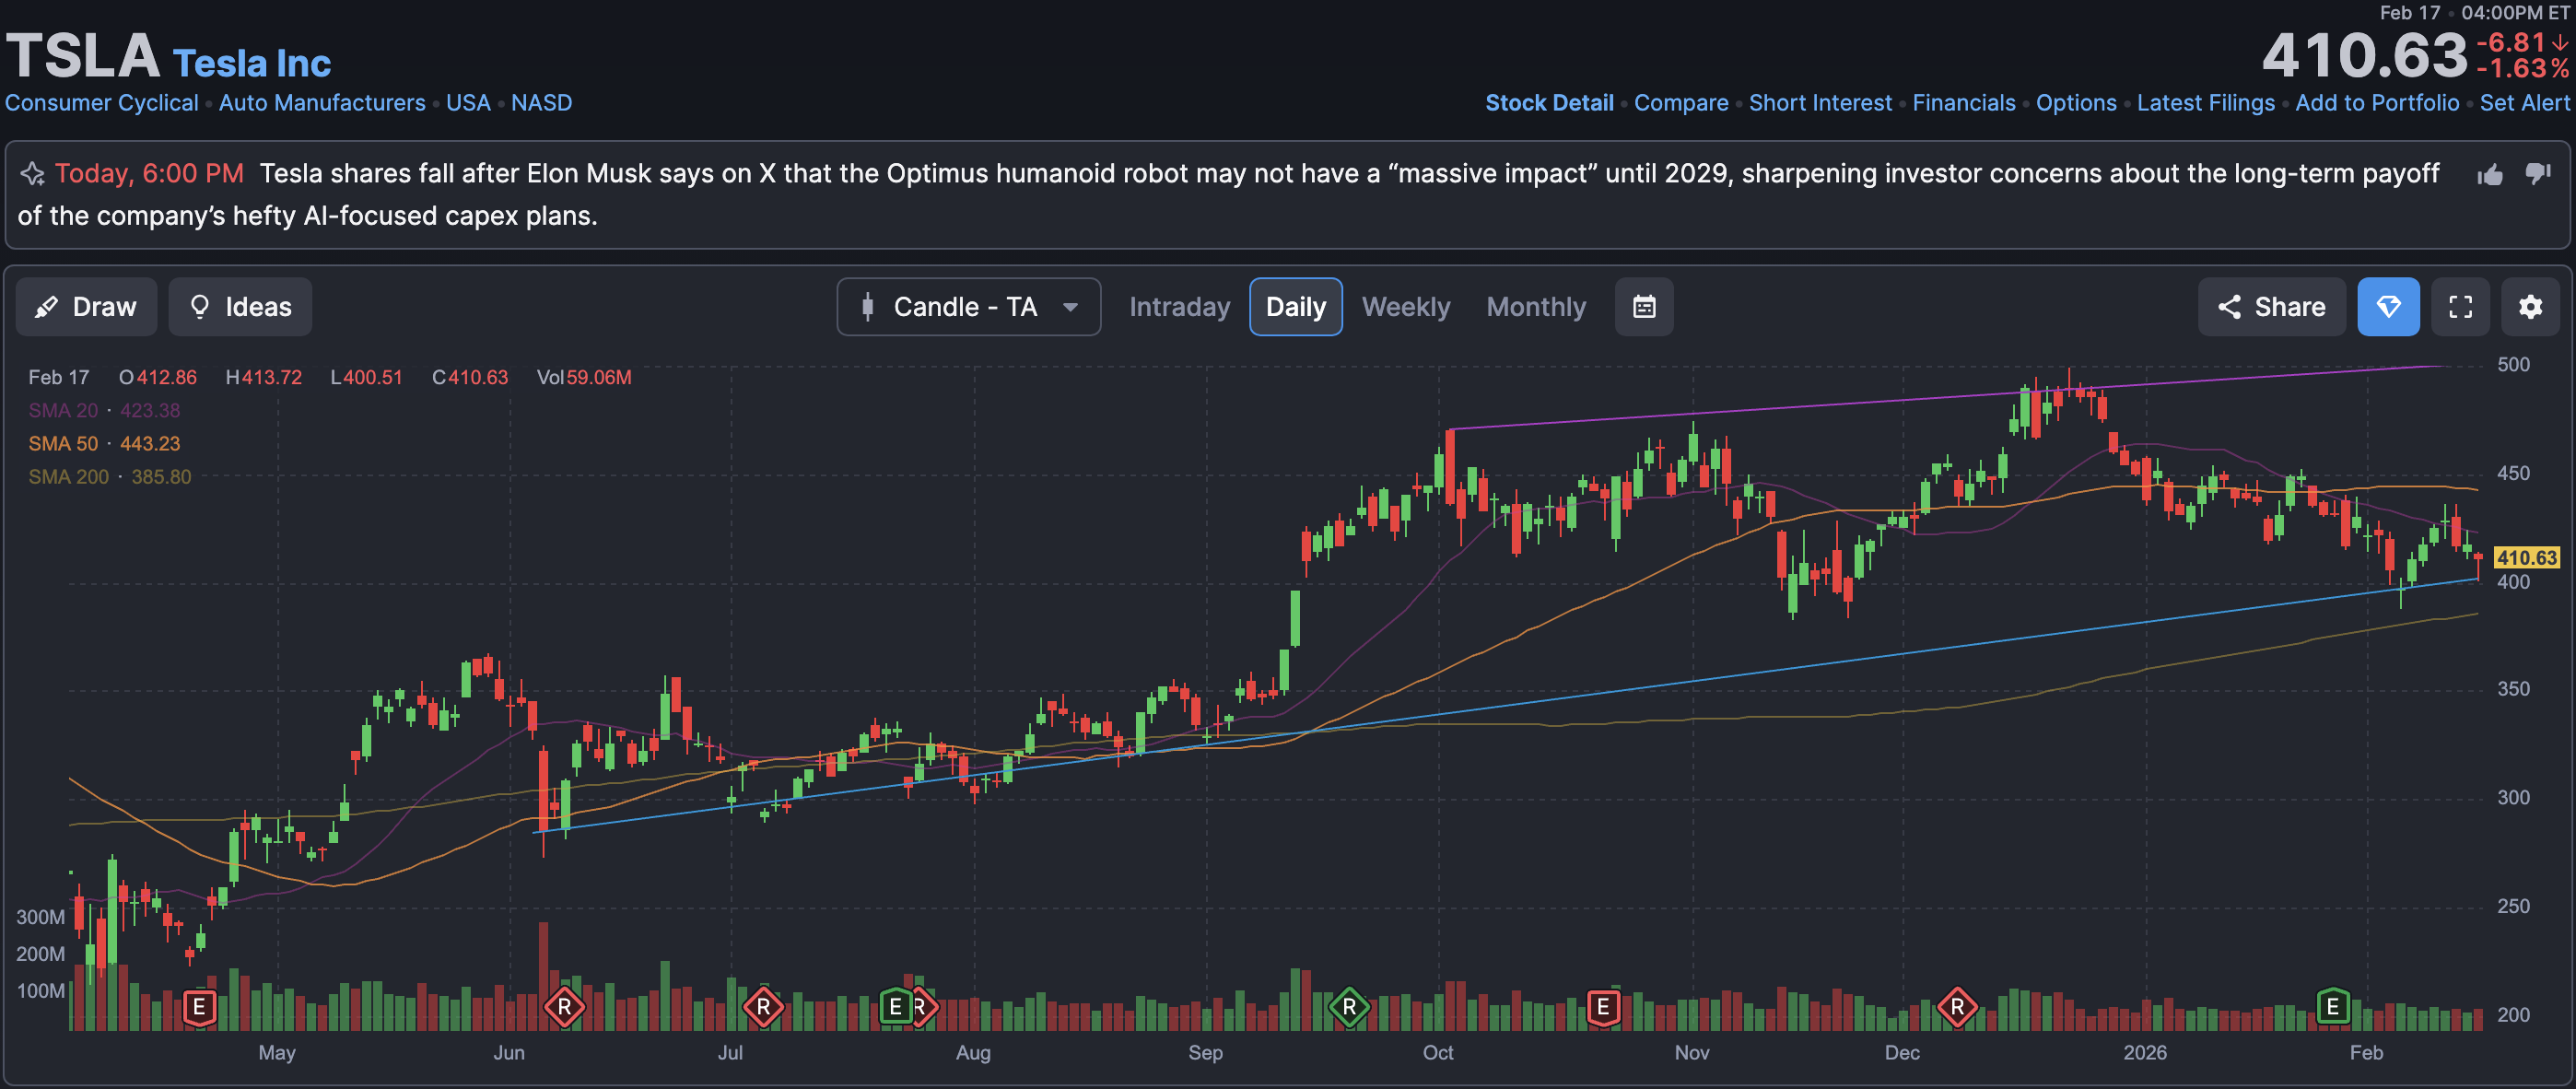
Task: Open the Ideas panel
Action: click(x=240, y=307)
